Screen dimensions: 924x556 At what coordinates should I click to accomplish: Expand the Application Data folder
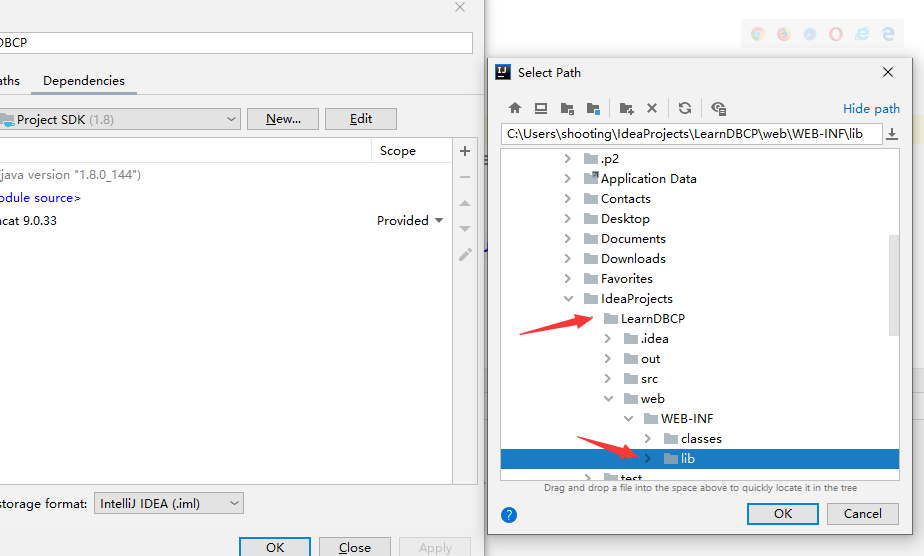pos(567,178)
